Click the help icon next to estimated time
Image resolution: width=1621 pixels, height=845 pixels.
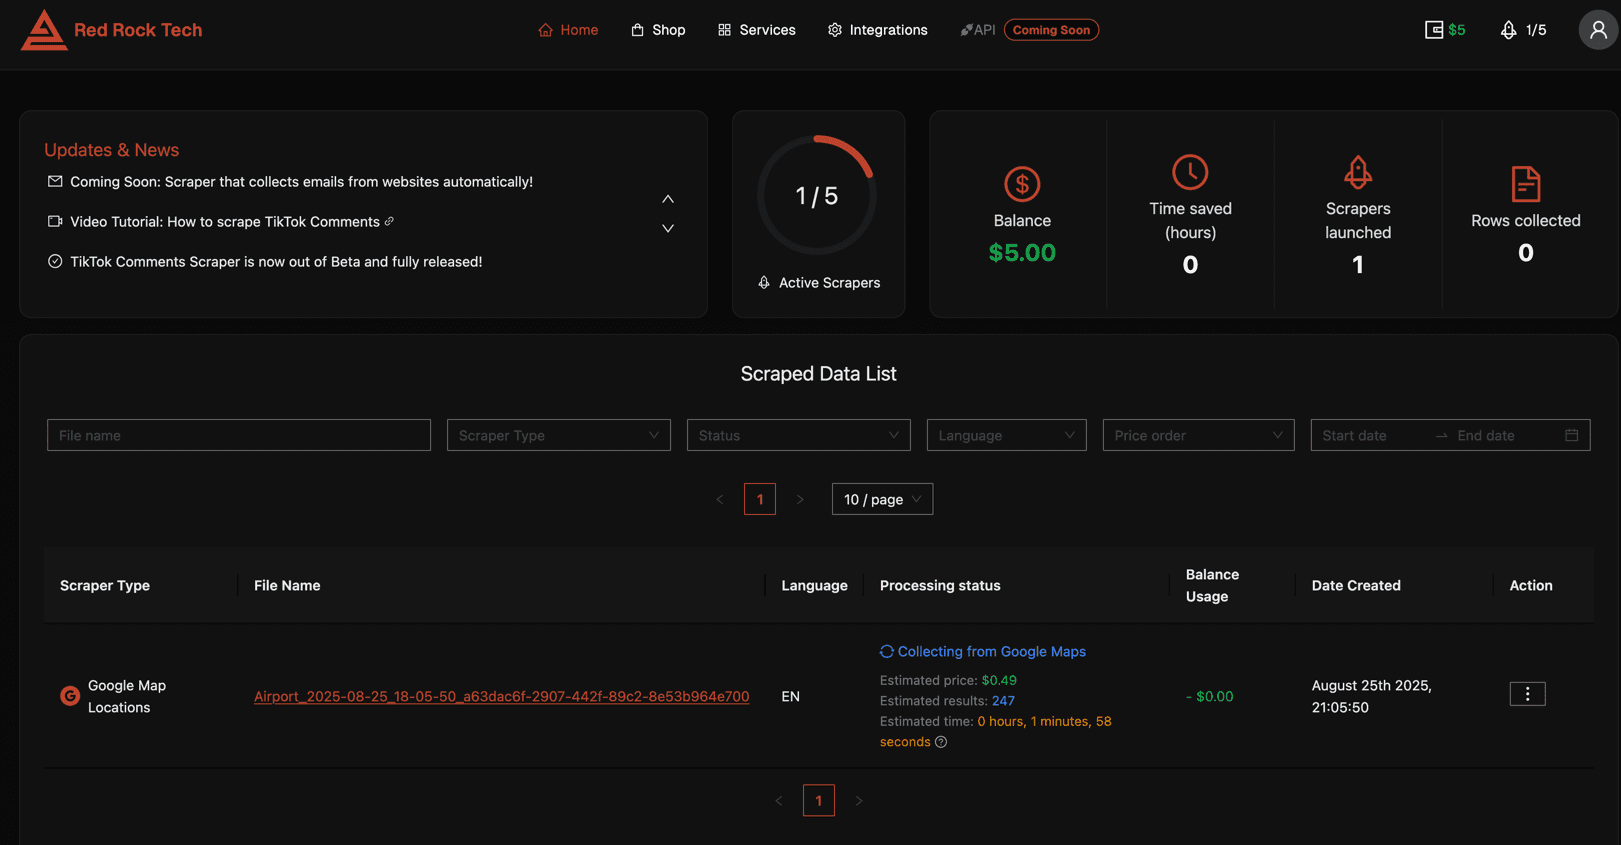point(941,742)
